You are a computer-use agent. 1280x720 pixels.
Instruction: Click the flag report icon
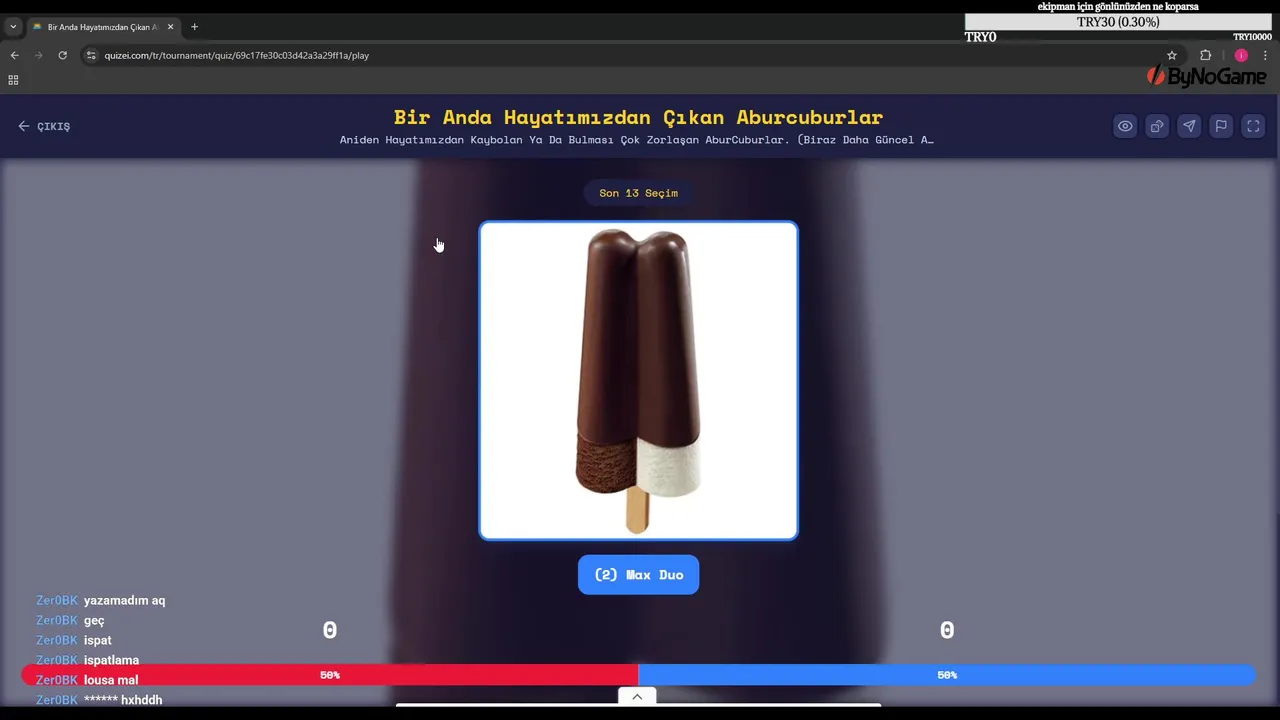pos(1221,126)
